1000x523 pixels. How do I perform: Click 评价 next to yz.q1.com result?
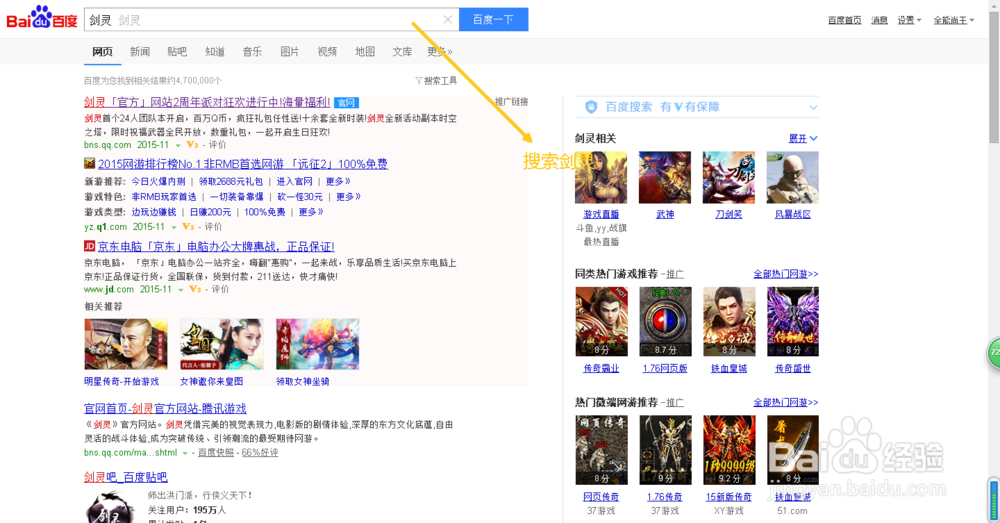pos(212,227)
